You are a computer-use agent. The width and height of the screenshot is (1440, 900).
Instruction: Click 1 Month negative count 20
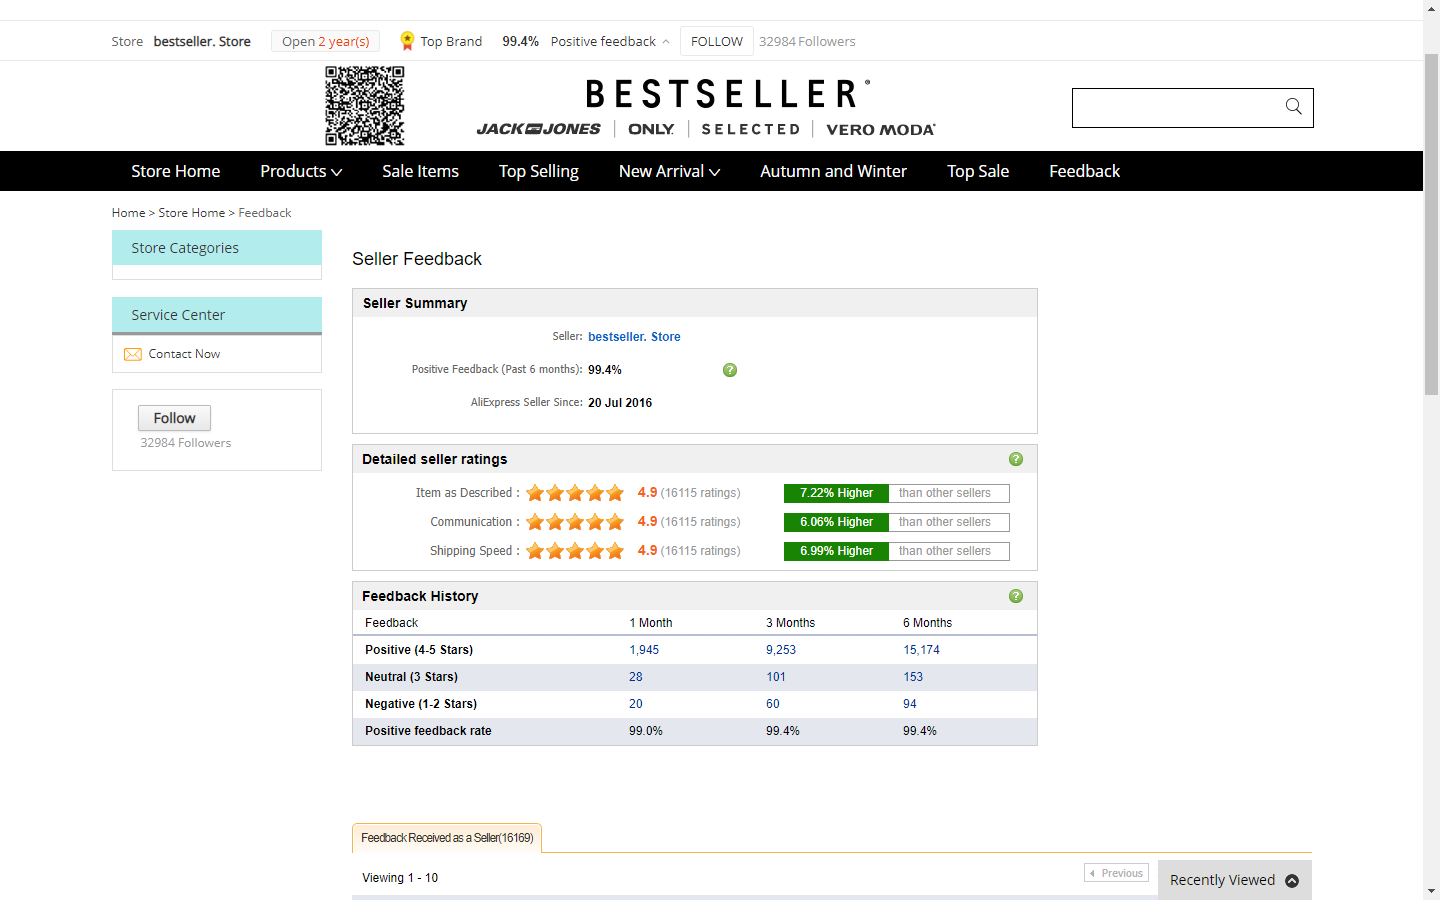(636, 704)
